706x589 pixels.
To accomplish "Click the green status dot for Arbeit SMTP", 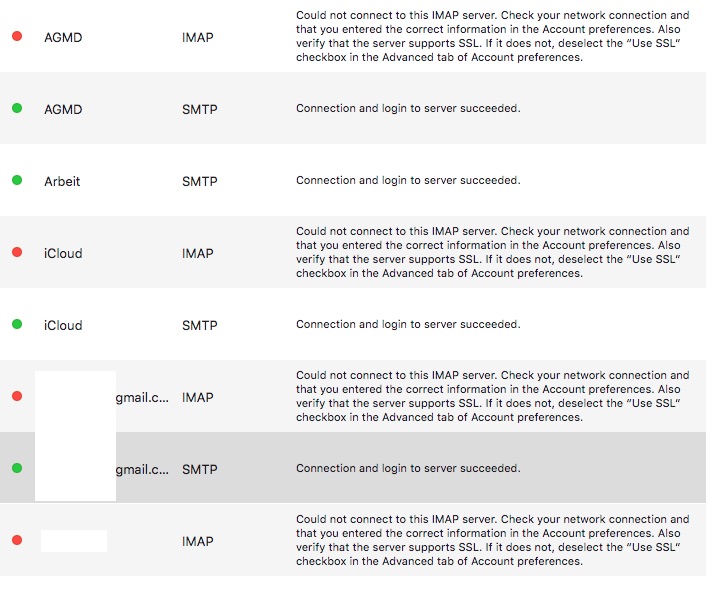I will 17,180.
